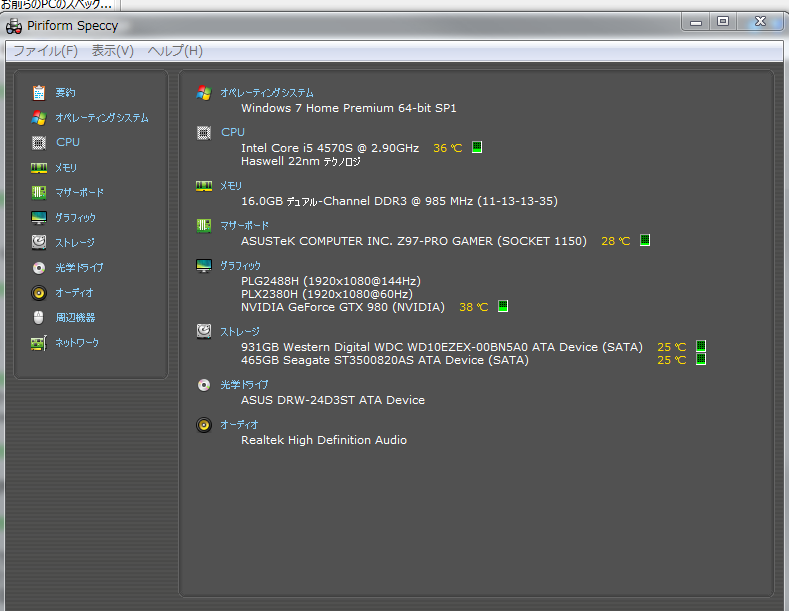Select CPU label in the sidebar
789x611 pixels.
point(68,142)
